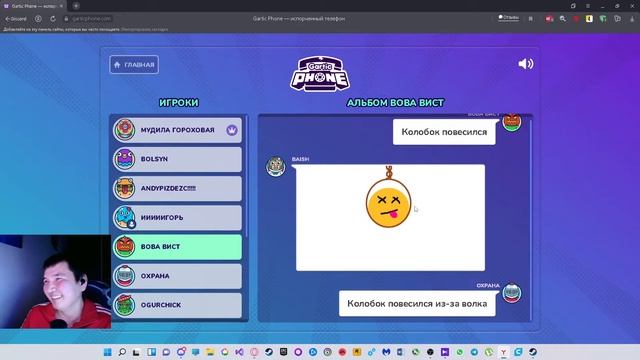Select highlighted player ВОВА ВИСТ
640x360 pixels.
click(178, 247)
